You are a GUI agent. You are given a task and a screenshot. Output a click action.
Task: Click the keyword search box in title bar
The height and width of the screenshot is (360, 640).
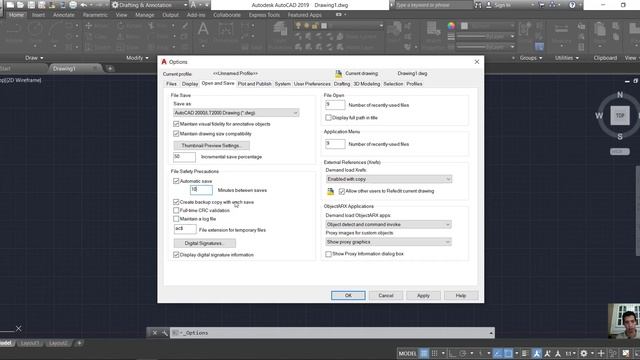pyautogui.click(x=433, y=5)
